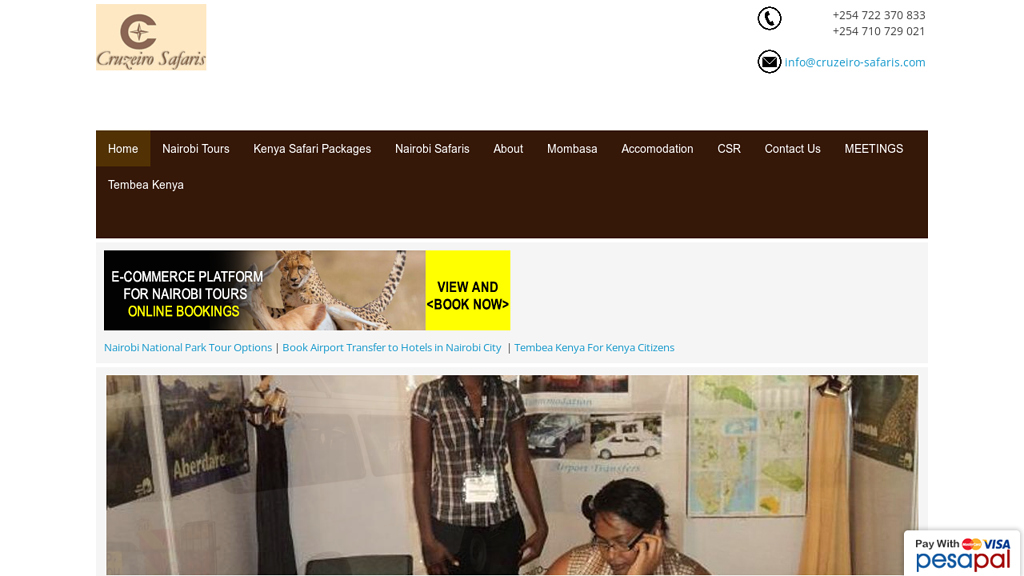1024x576 pixels.
Task: Go to Nairobi Safaris menu item
Action: point(432,148)
